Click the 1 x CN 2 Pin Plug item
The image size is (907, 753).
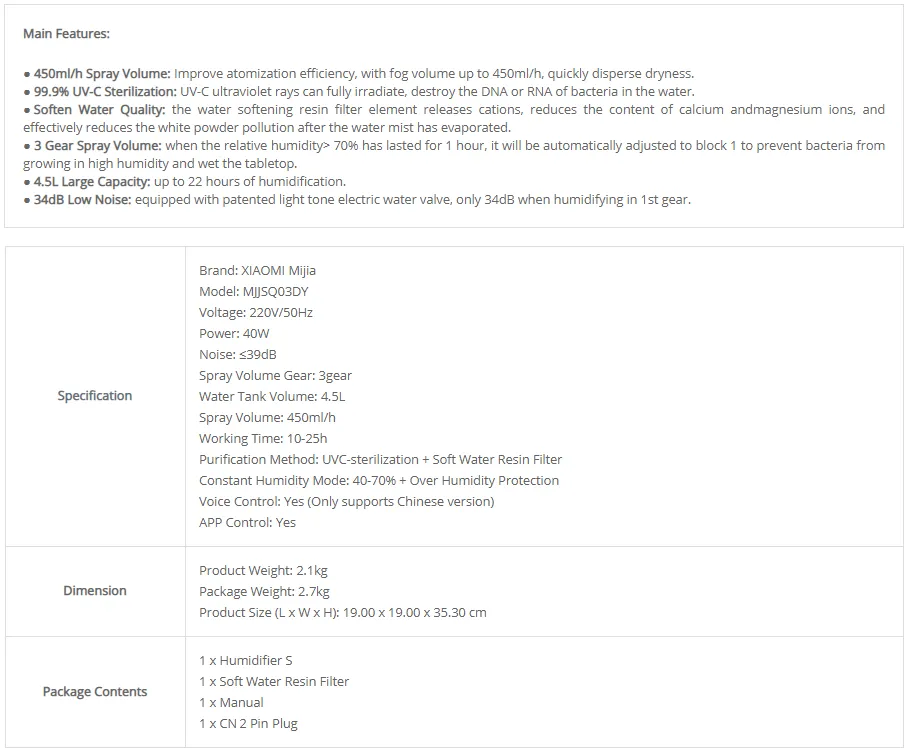click(x=248, y=724)
